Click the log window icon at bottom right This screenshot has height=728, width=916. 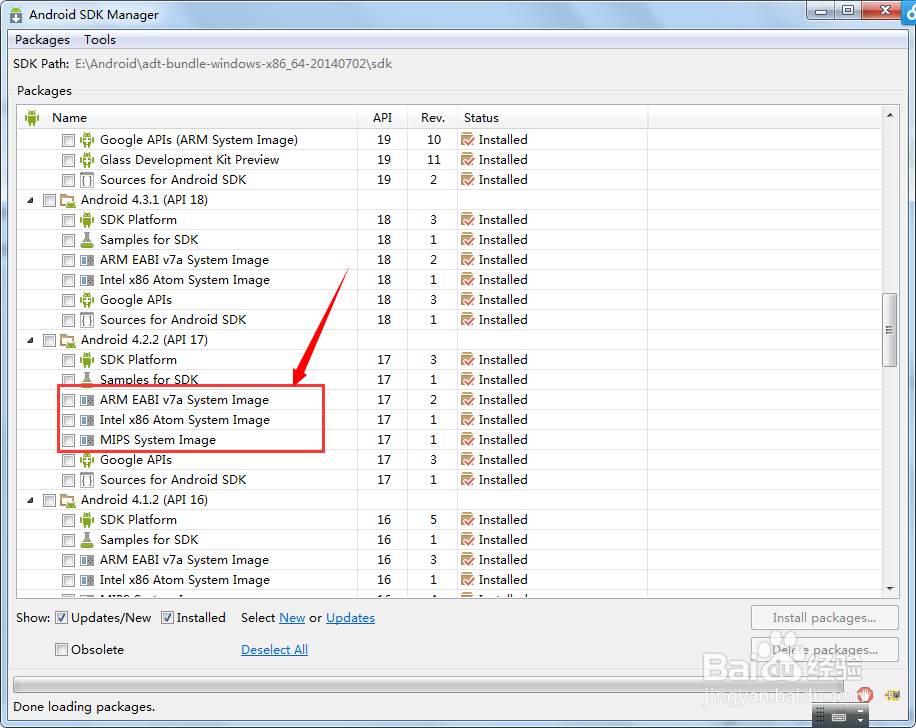(x=893, y=695)
